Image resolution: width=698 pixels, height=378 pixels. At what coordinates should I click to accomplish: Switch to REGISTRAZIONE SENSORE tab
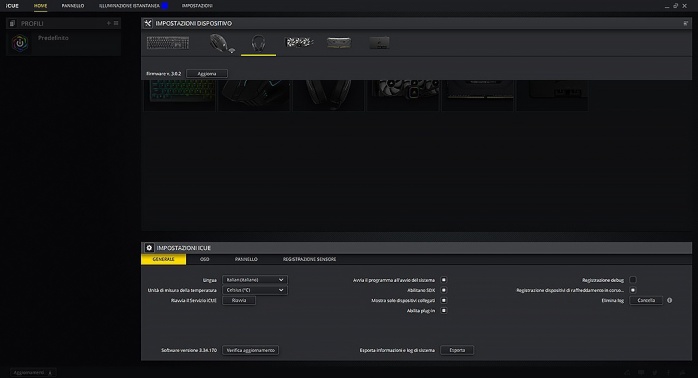309,259
